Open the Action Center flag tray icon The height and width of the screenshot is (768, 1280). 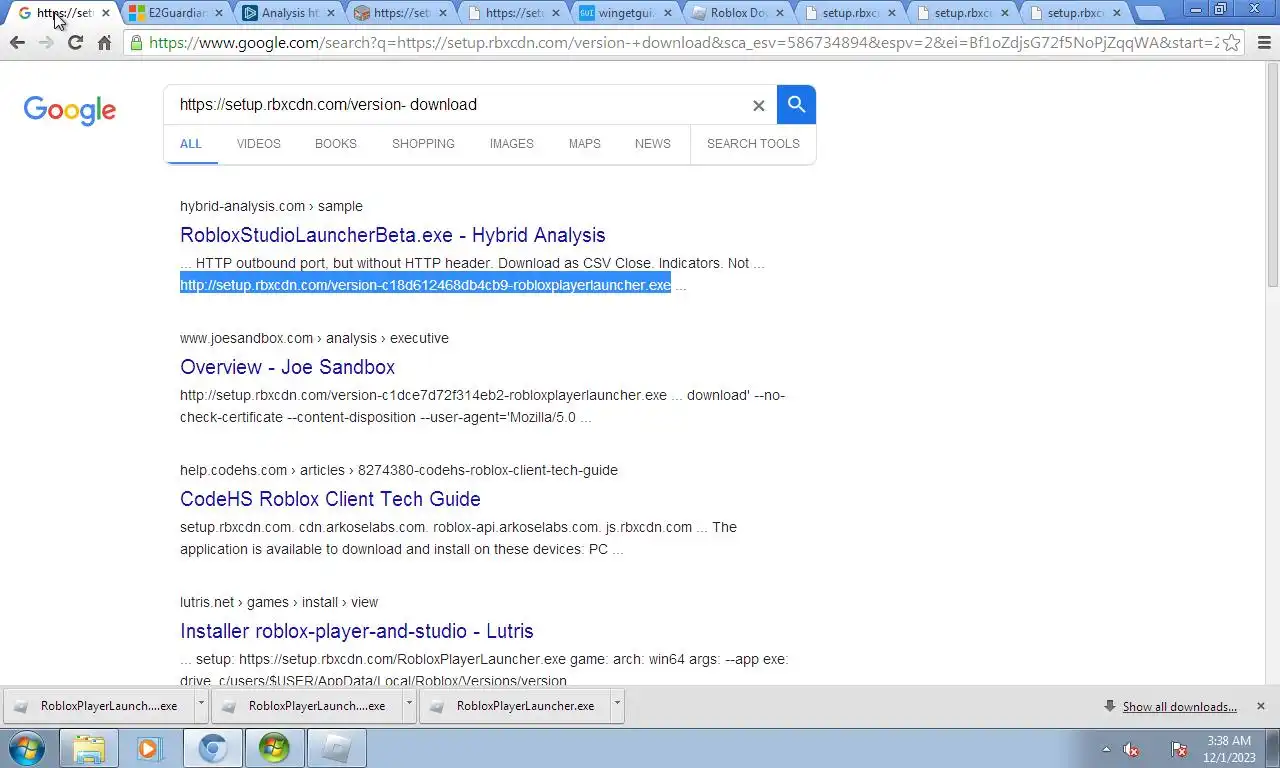click(x=1179, y=749)
